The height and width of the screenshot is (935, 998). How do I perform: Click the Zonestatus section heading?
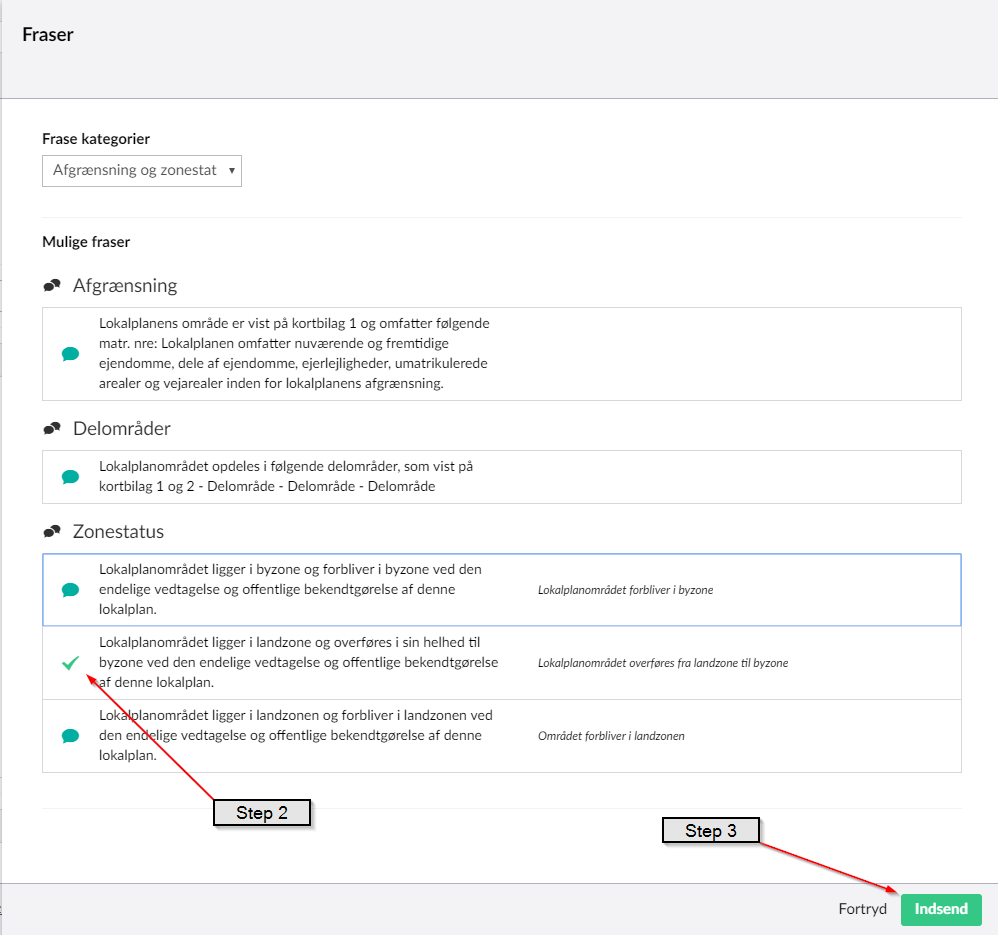tap(118, 531)
